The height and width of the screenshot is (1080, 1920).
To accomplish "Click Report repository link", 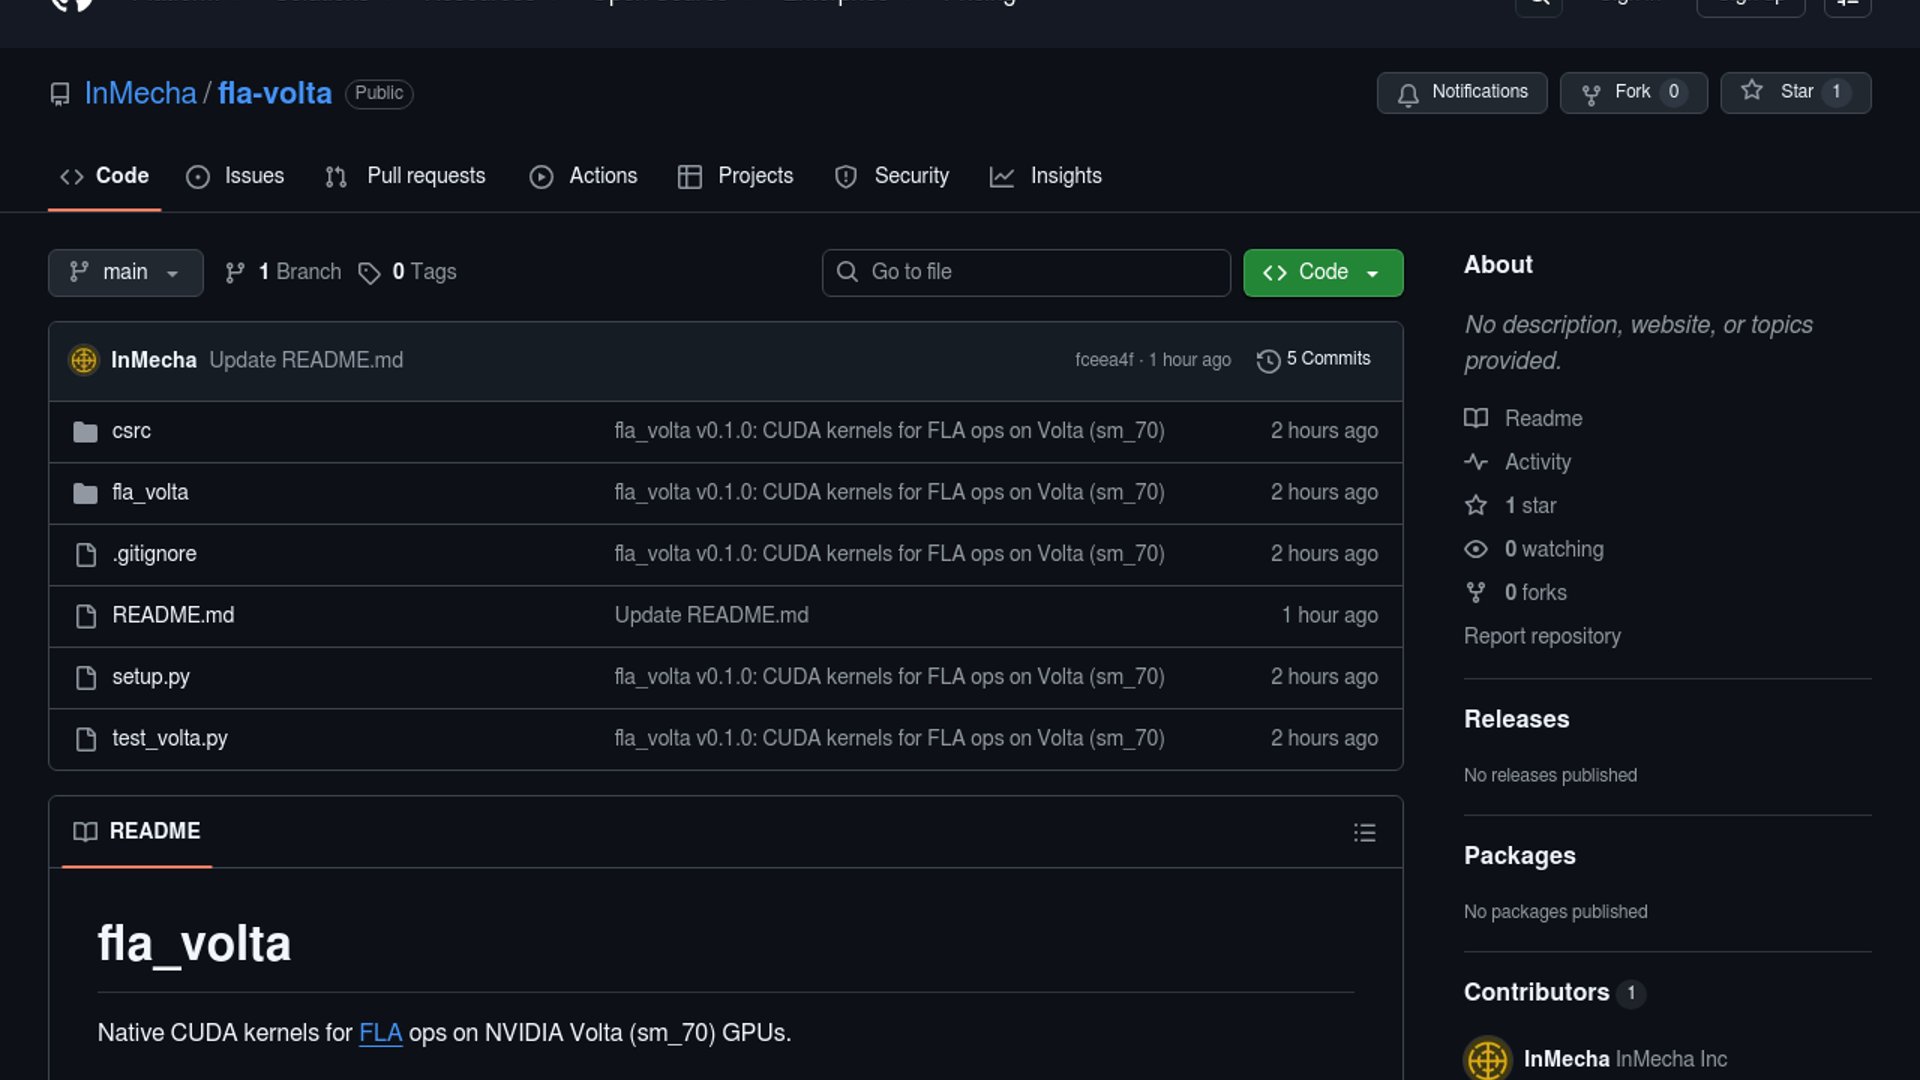I will [1541, 636].
